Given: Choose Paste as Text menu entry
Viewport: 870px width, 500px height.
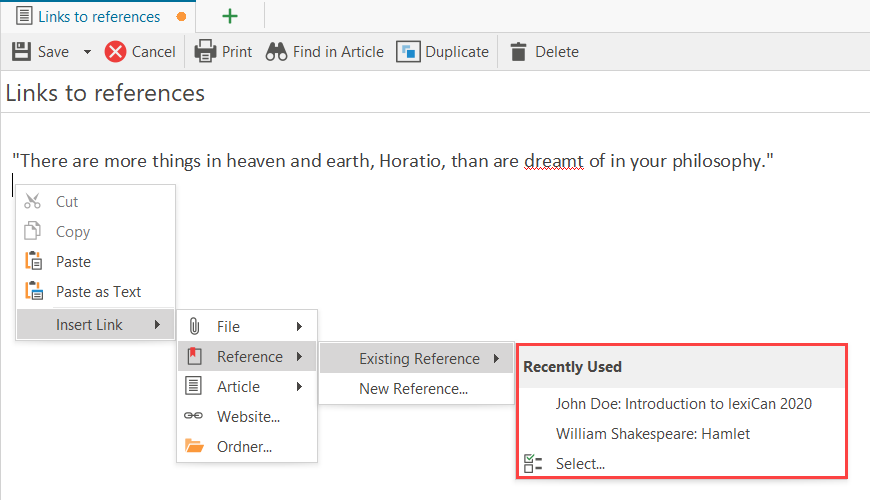Looking at the screenshot, I should (98, 292).
